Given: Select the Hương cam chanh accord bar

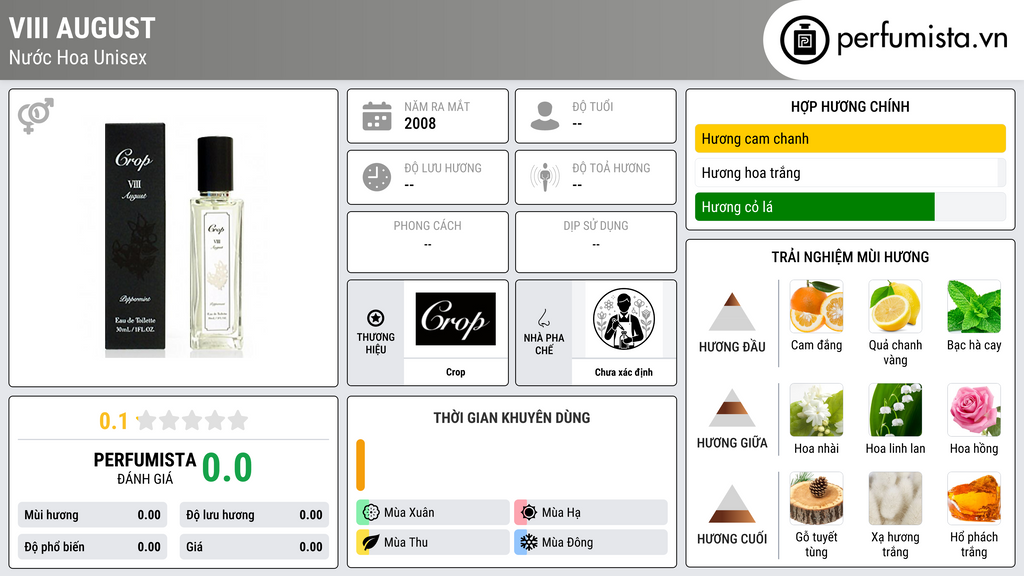Looking at the screenshot, I should pyautogui.click(x=850, y=138).
